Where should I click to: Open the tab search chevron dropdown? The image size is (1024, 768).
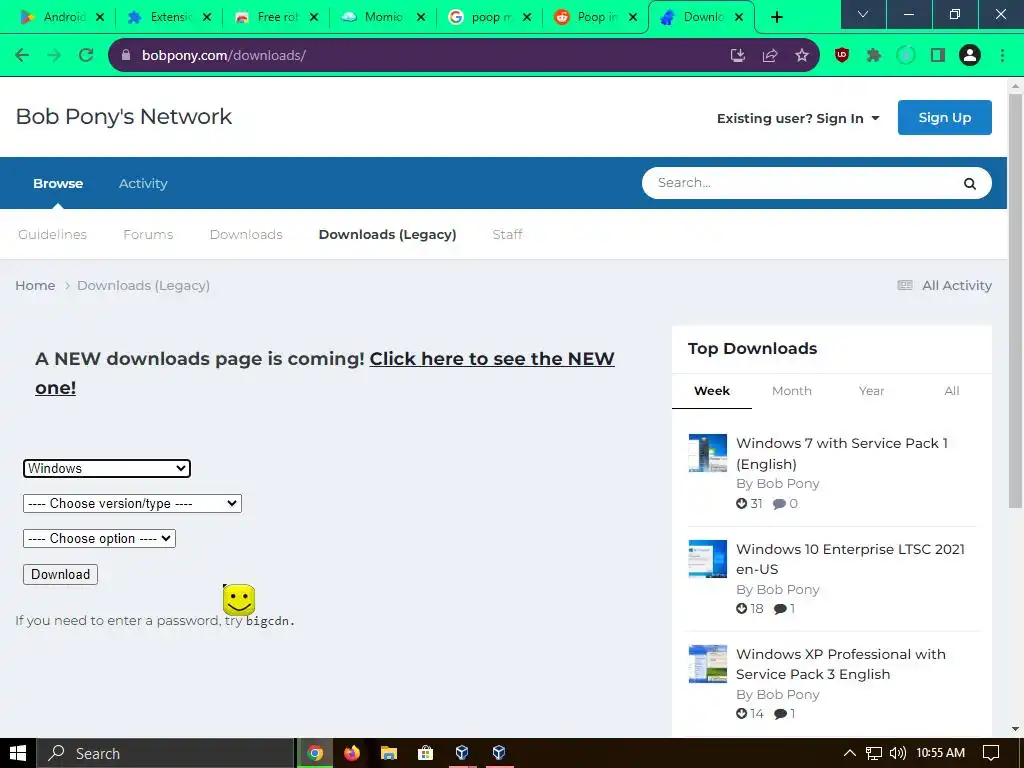pos(863,14)
